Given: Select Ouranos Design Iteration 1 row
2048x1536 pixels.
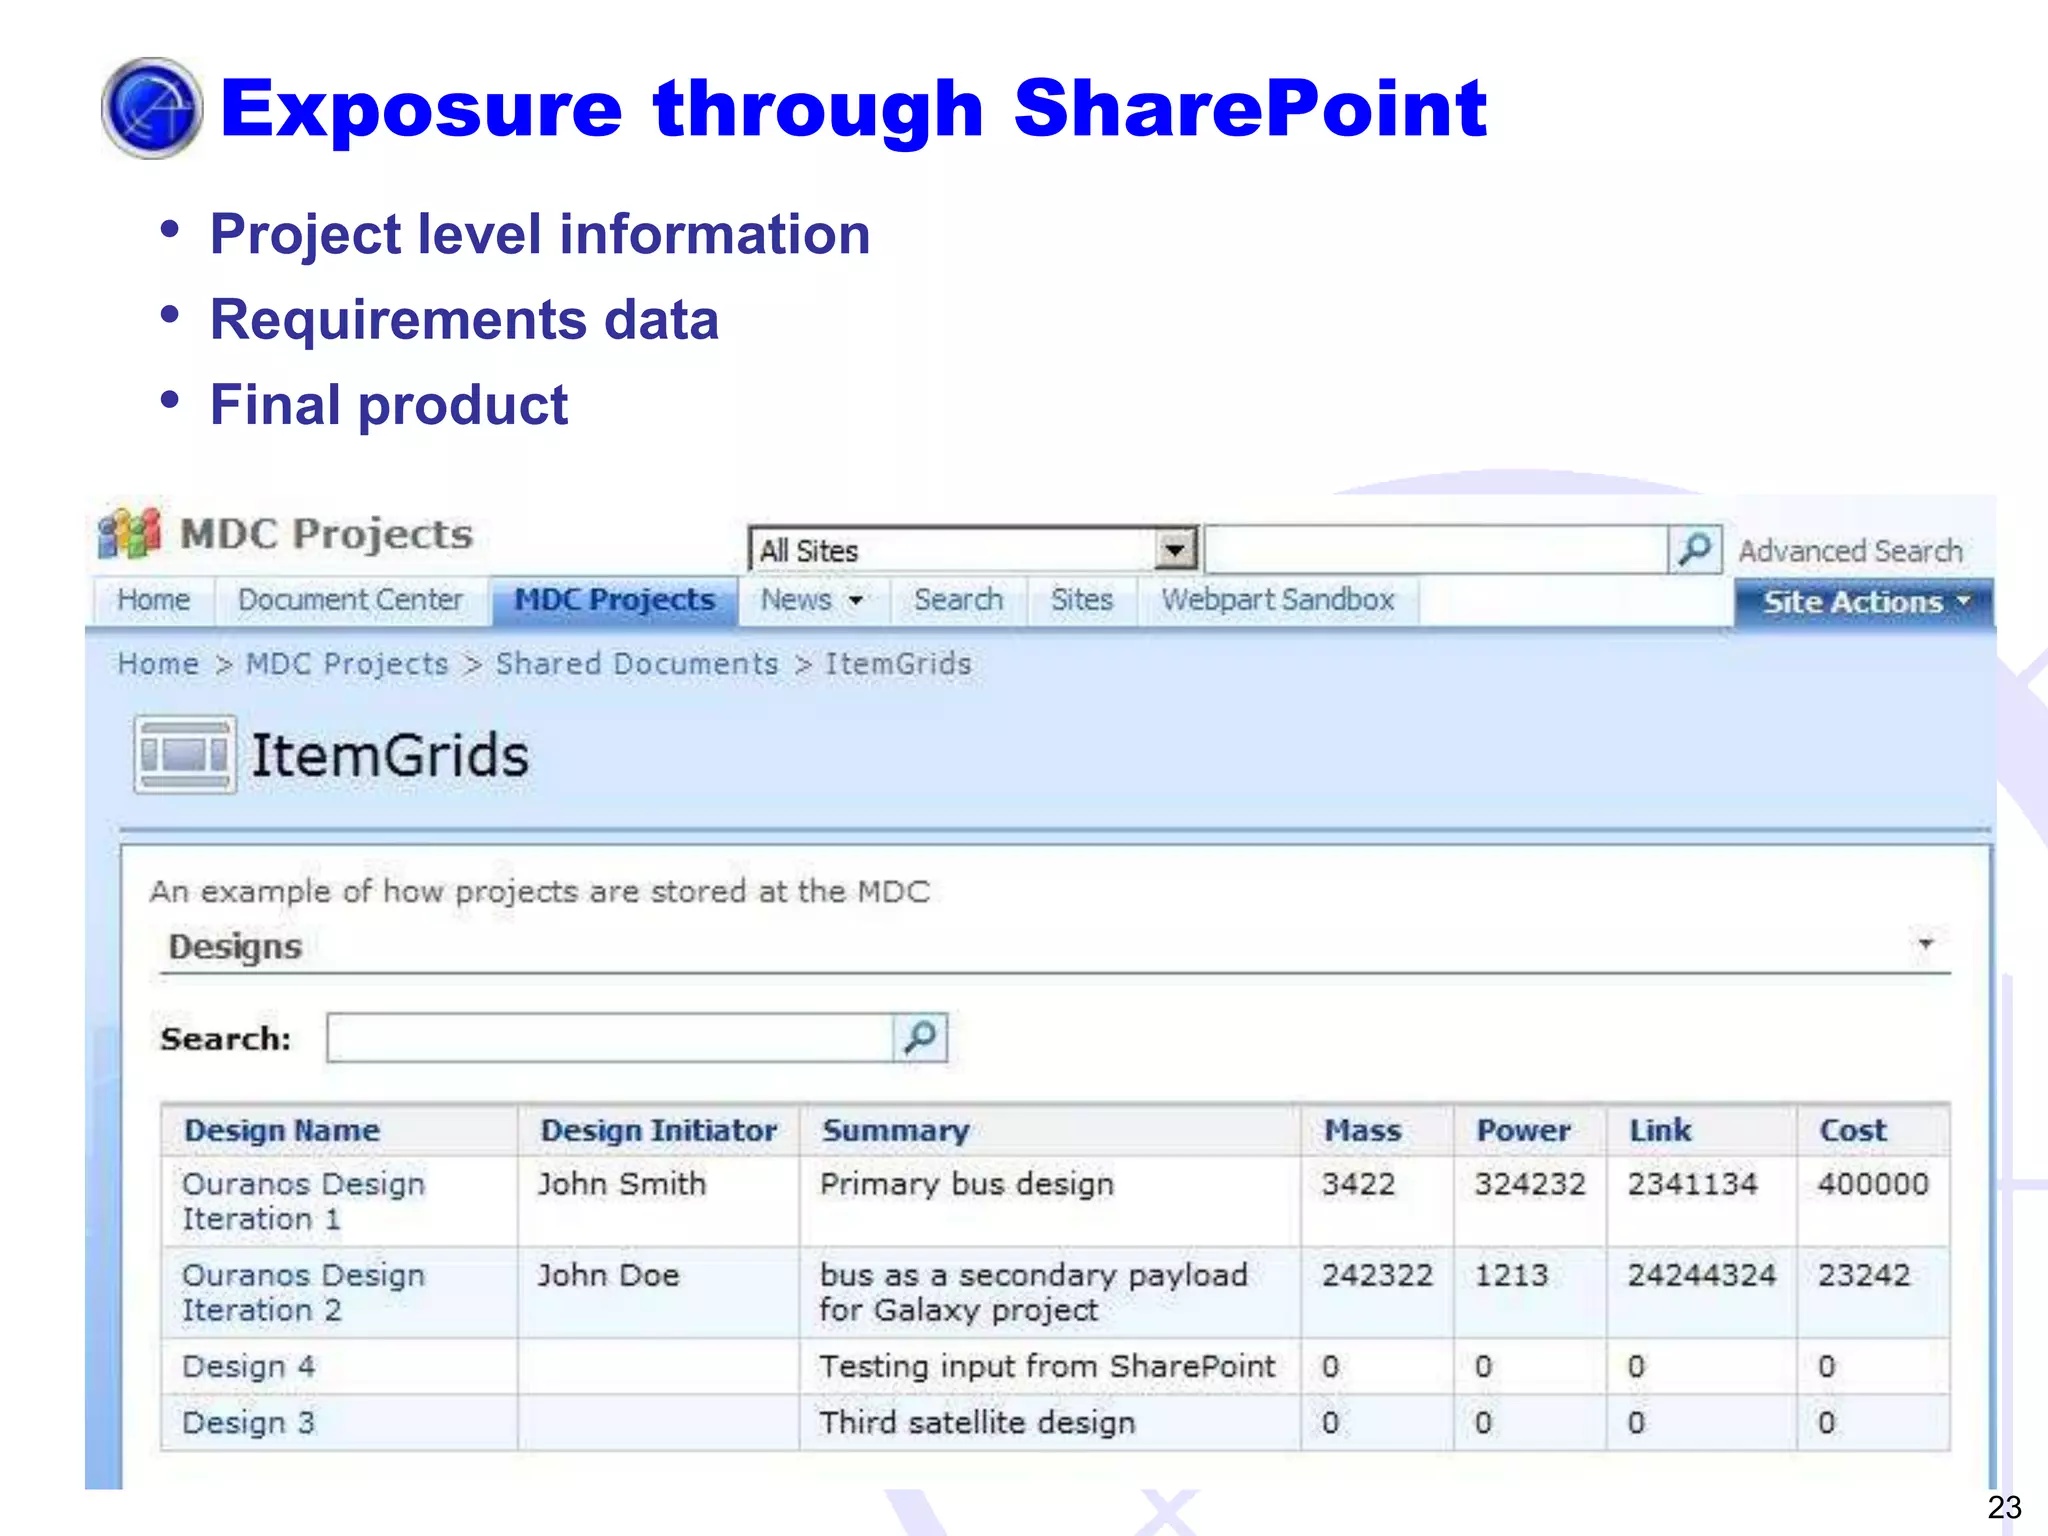Looking at the screenshot, I should [1055, 1201].
